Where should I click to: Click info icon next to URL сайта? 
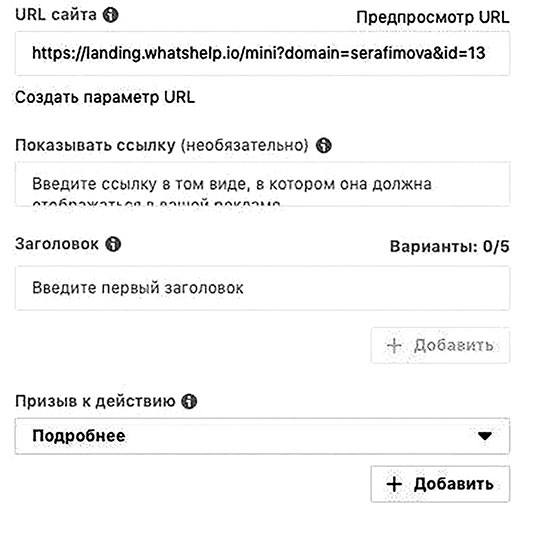[x=111, y=15]
